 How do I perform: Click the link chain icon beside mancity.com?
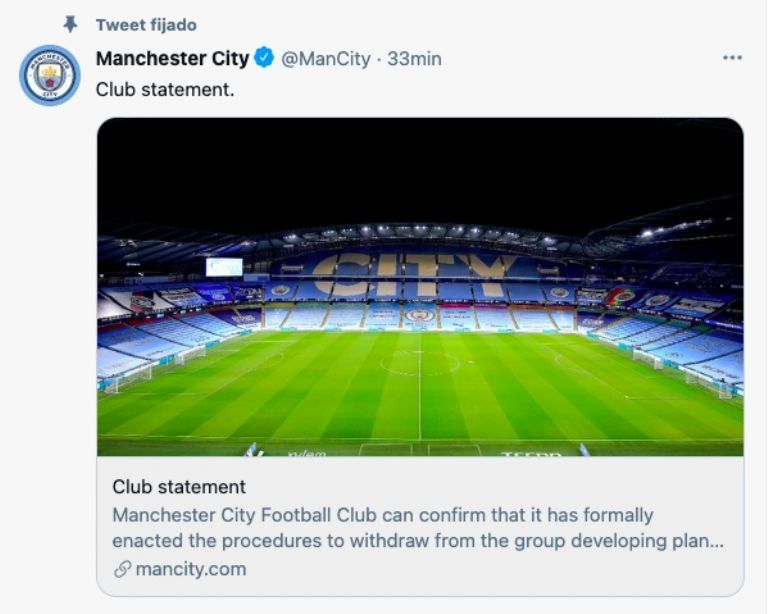(x=122, y=569)
